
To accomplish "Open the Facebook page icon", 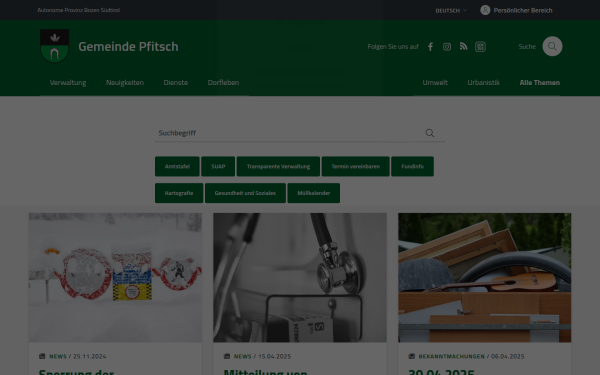I will (430, 47).
